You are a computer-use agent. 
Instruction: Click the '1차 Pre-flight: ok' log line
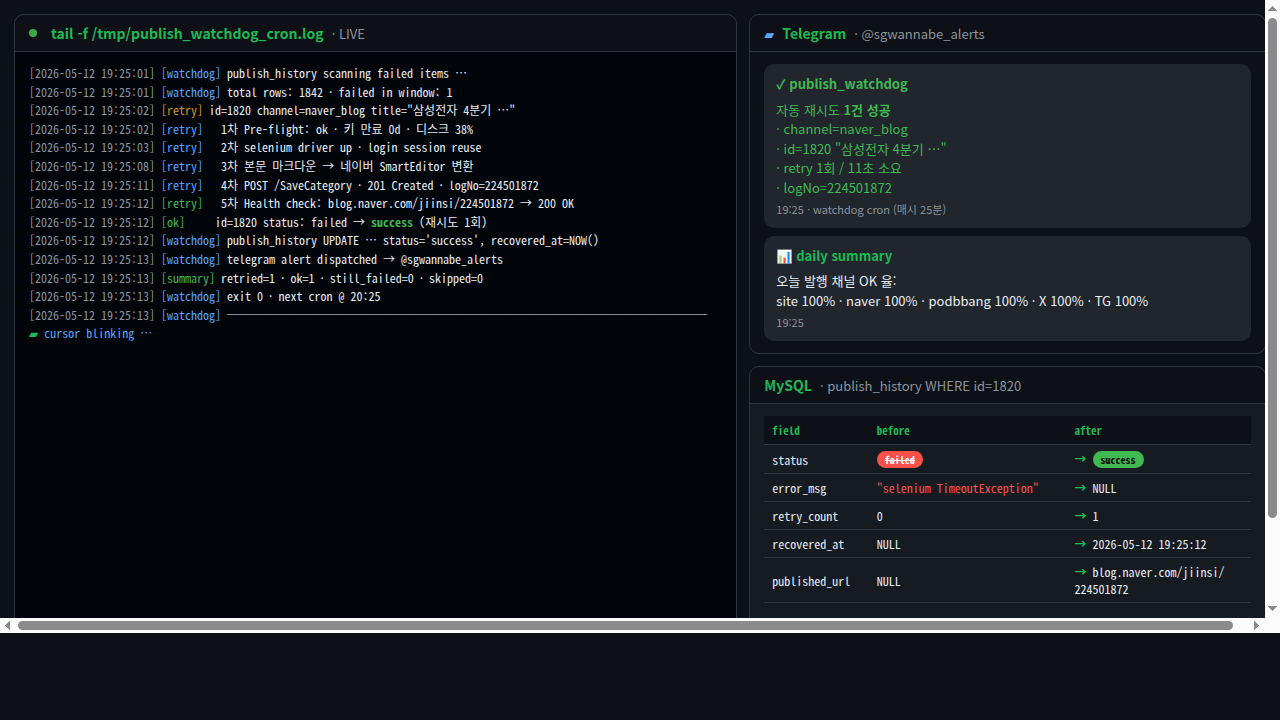click(251, 130)
